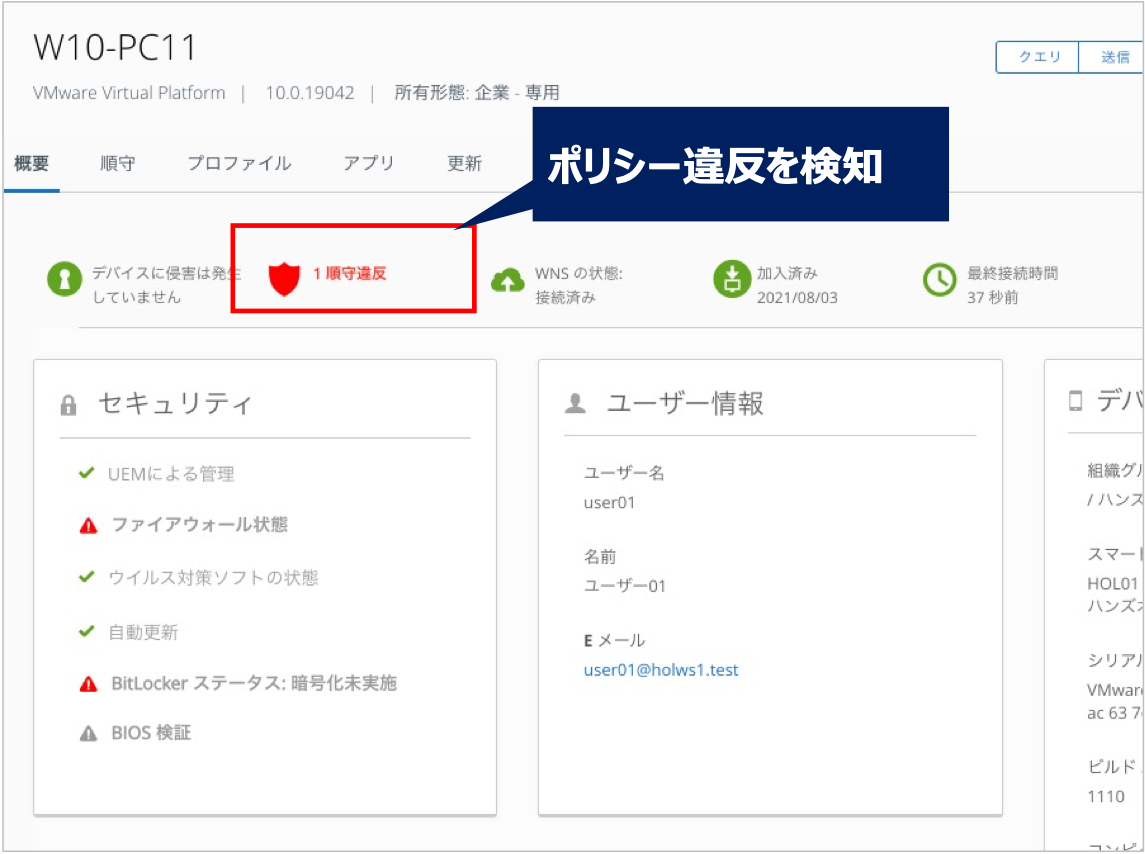
Task: Click the green checkmark next to 自動更新
Action: point(86,630)
